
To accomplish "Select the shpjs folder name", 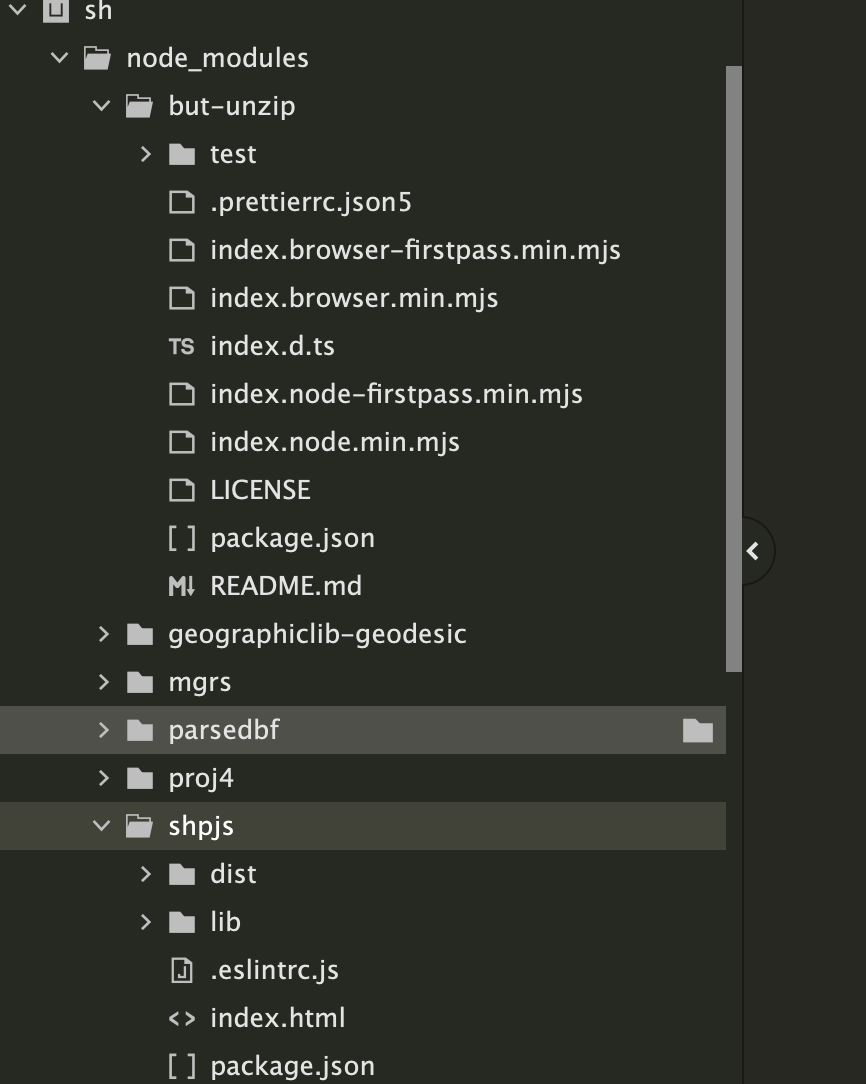I will point(201,827).
